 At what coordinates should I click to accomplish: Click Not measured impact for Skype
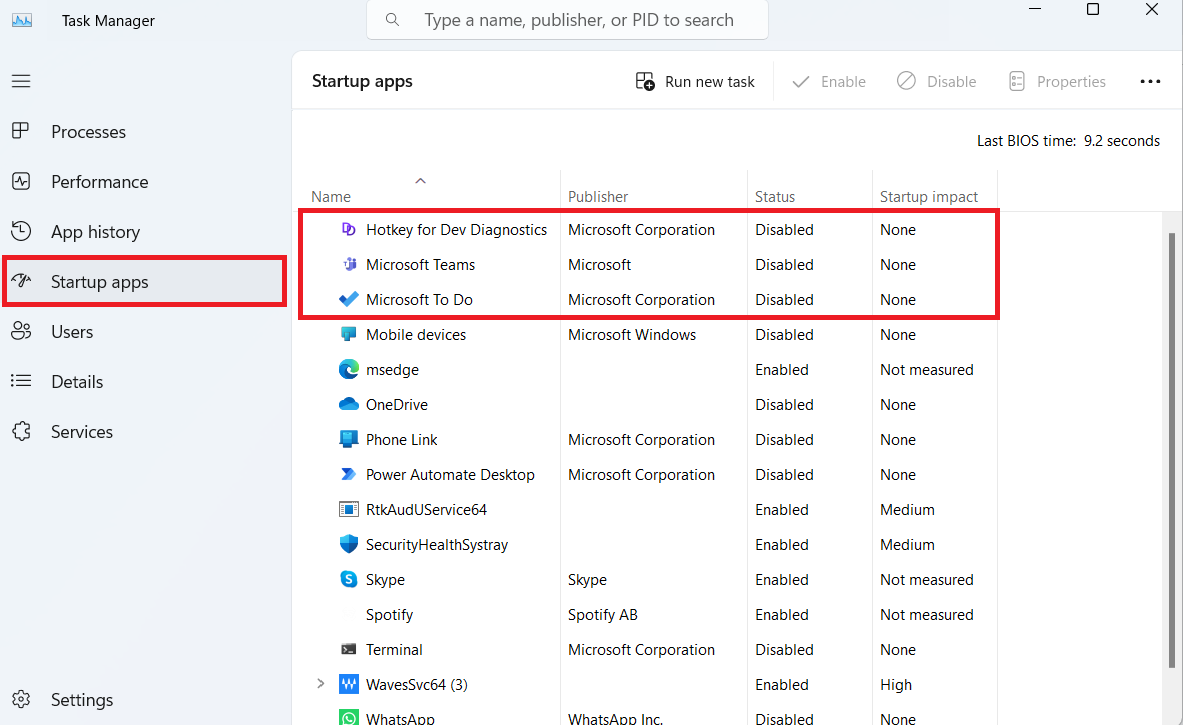(x=926, y=579)
